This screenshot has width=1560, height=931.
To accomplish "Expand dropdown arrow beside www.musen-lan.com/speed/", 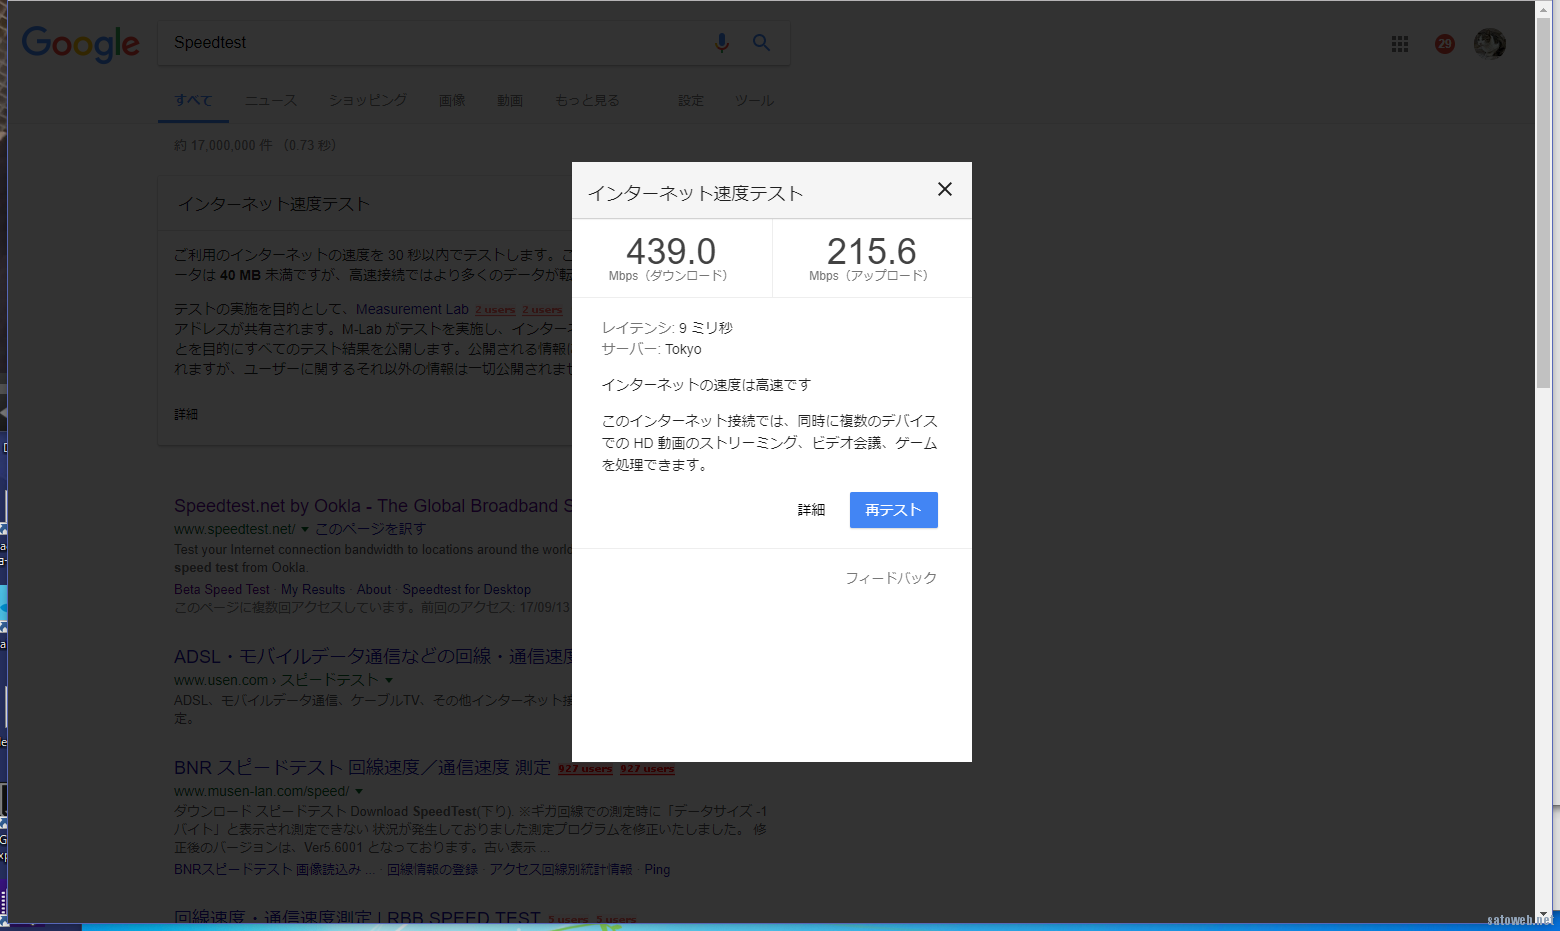I will click(359, 791).
